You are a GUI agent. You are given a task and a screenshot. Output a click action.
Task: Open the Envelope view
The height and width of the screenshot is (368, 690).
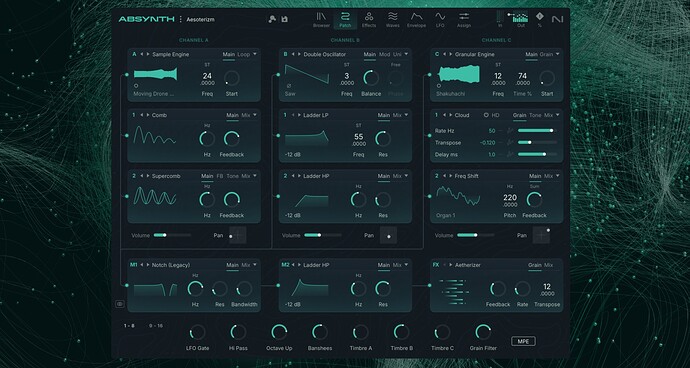[416, 20]
